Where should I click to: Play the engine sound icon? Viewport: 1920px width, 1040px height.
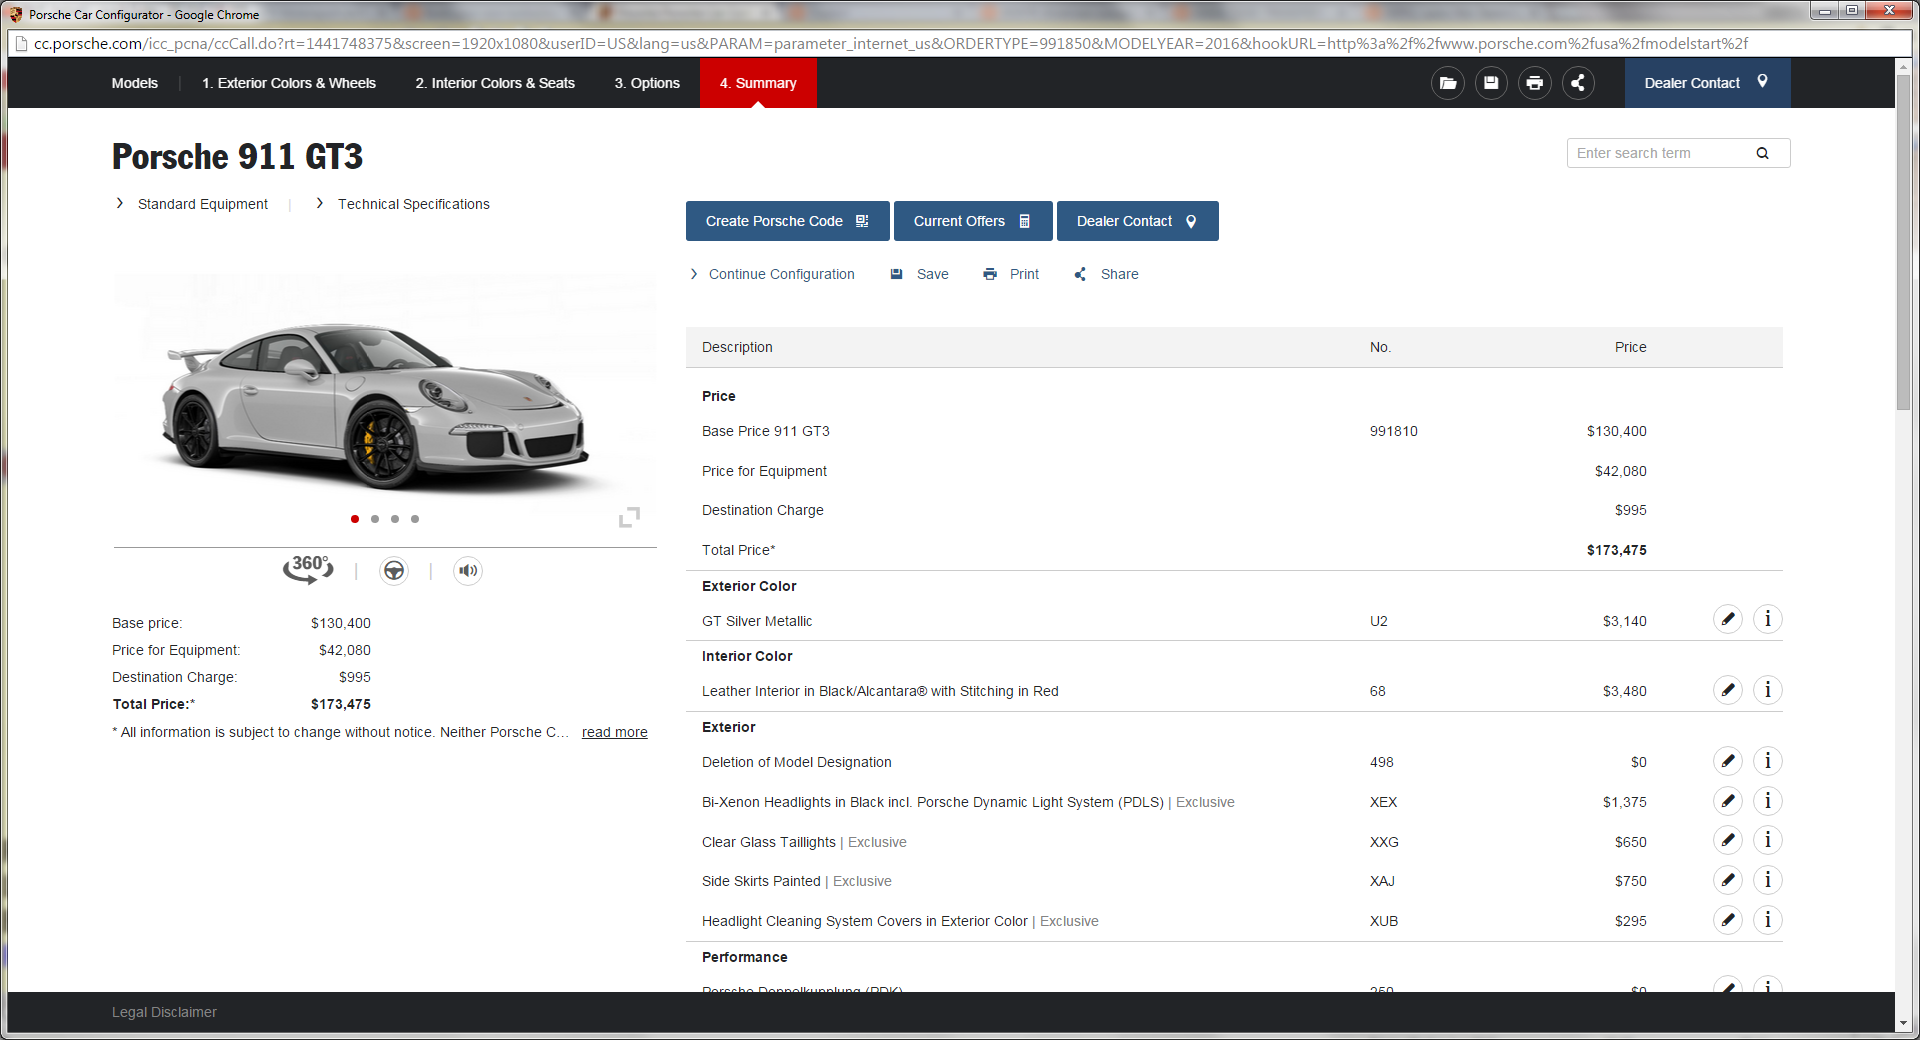click(x=468, y=571)
